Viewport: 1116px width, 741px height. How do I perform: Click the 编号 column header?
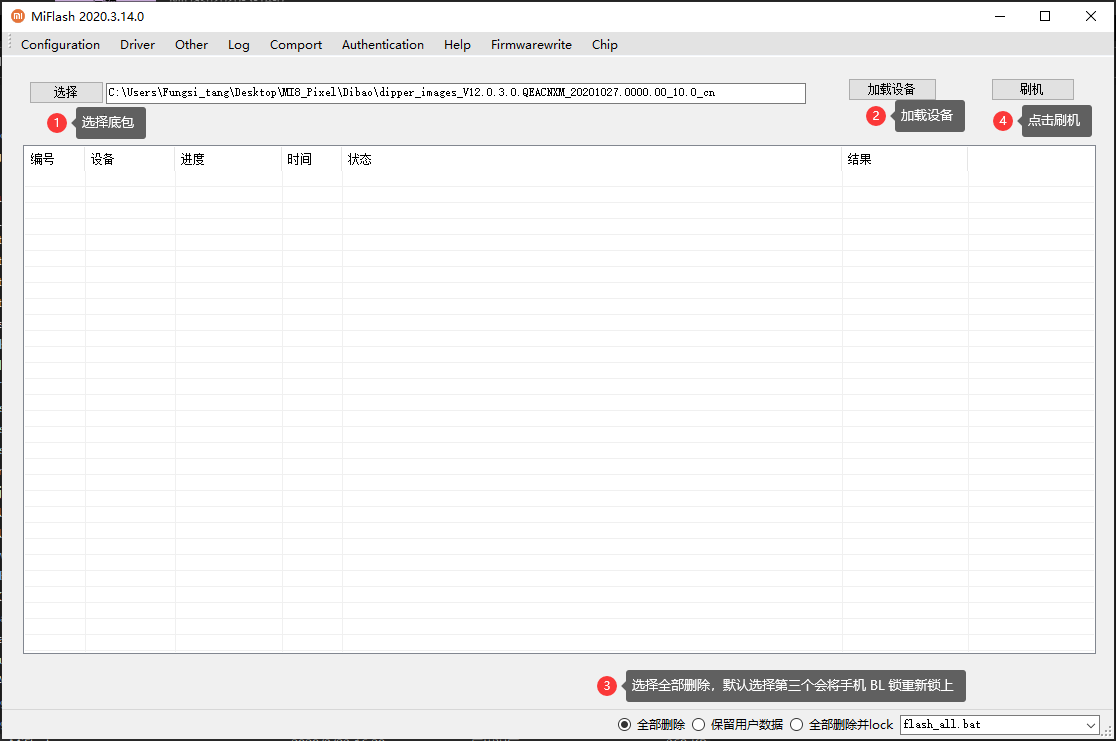tap(55, 159)
